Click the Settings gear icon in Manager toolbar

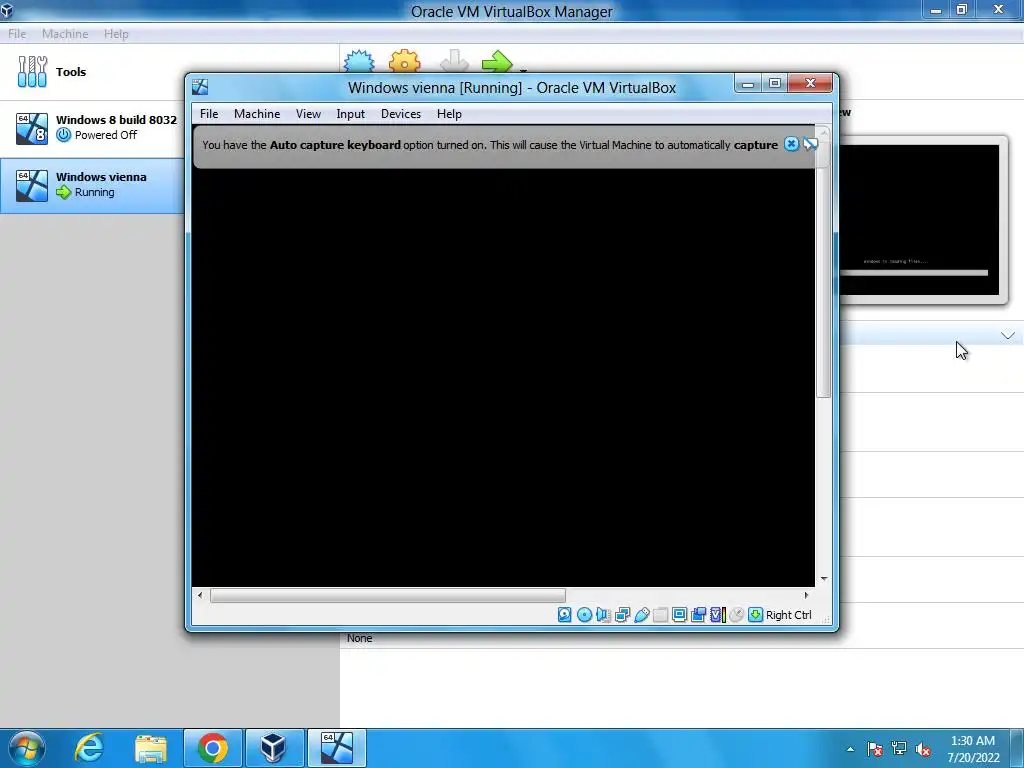click(405, 62)
